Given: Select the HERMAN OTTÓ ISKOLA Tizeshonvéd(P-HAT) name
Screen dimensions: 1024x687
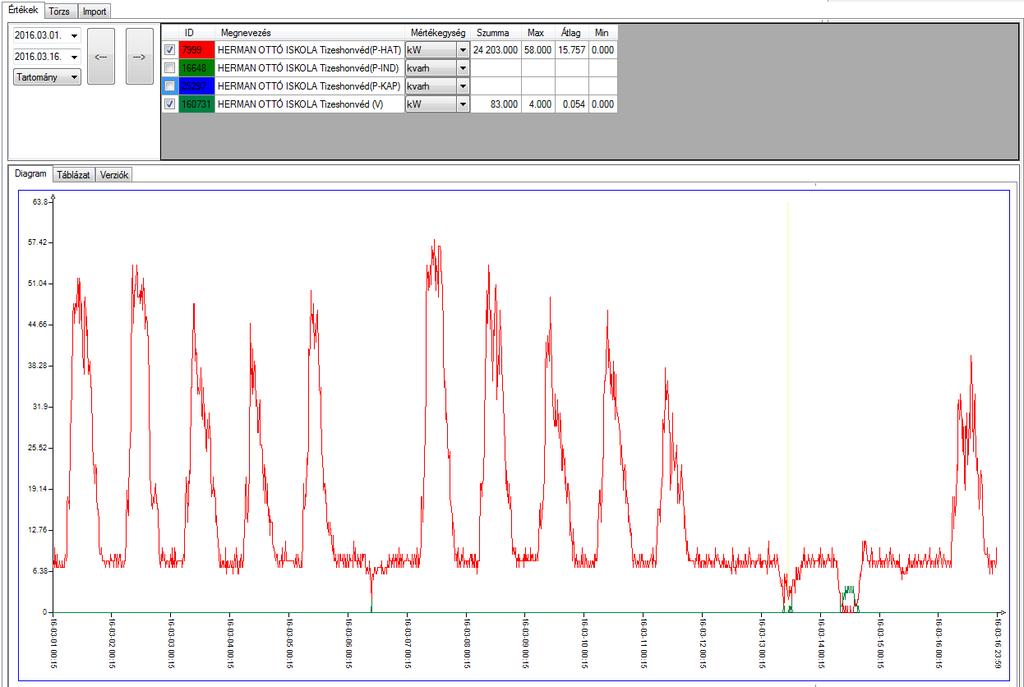Looking at the screenshot, I should [310, 50].
